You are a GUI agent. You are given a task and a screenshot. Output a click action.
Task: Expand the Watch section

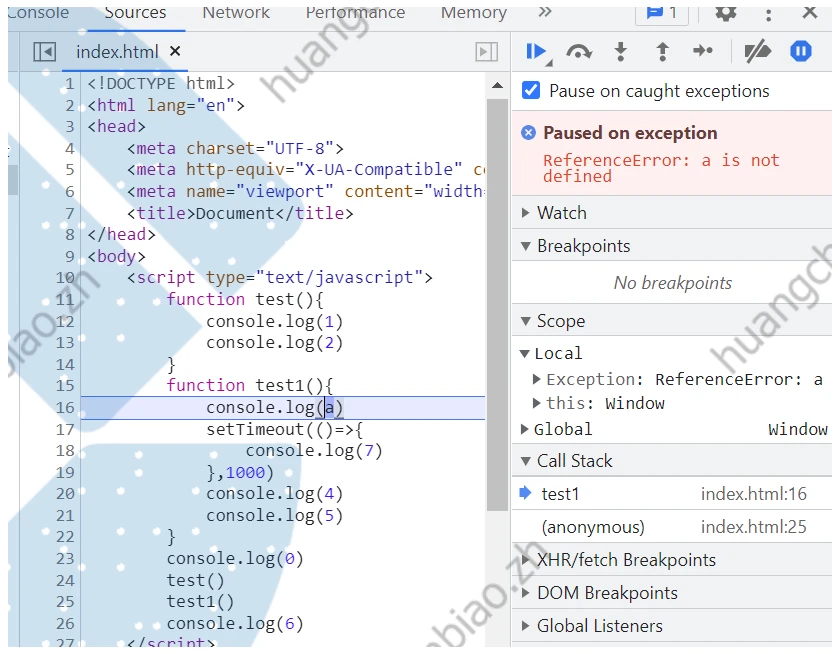671,213
